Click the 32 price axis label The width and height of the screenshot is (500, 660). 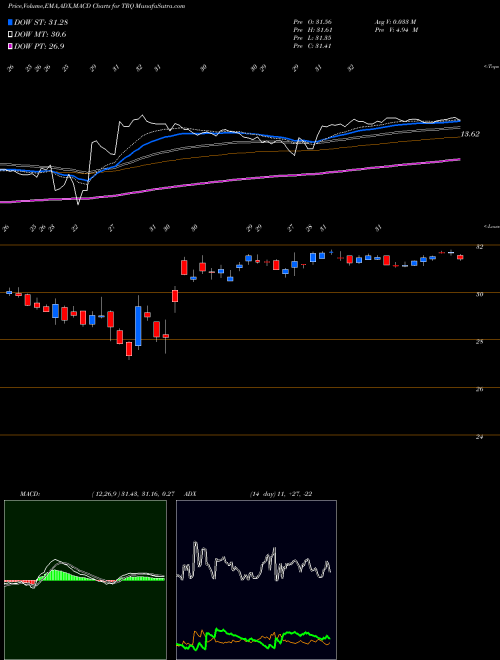(479, 247)
